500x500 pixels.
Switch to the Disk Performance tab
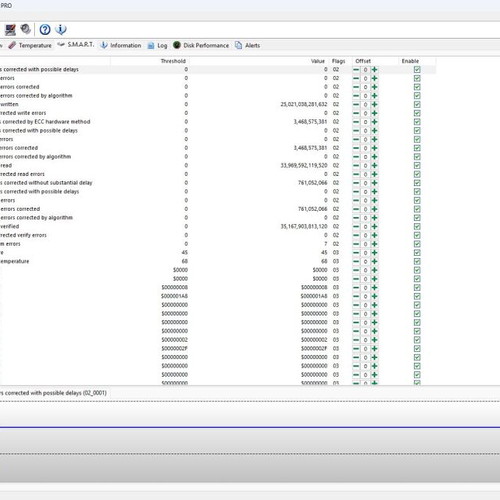point(201,45)
